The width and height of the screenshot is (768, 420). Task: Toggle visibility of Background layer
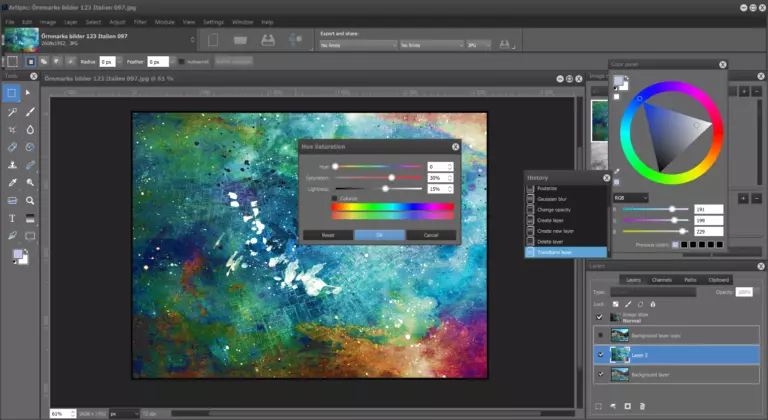(599, 374)
